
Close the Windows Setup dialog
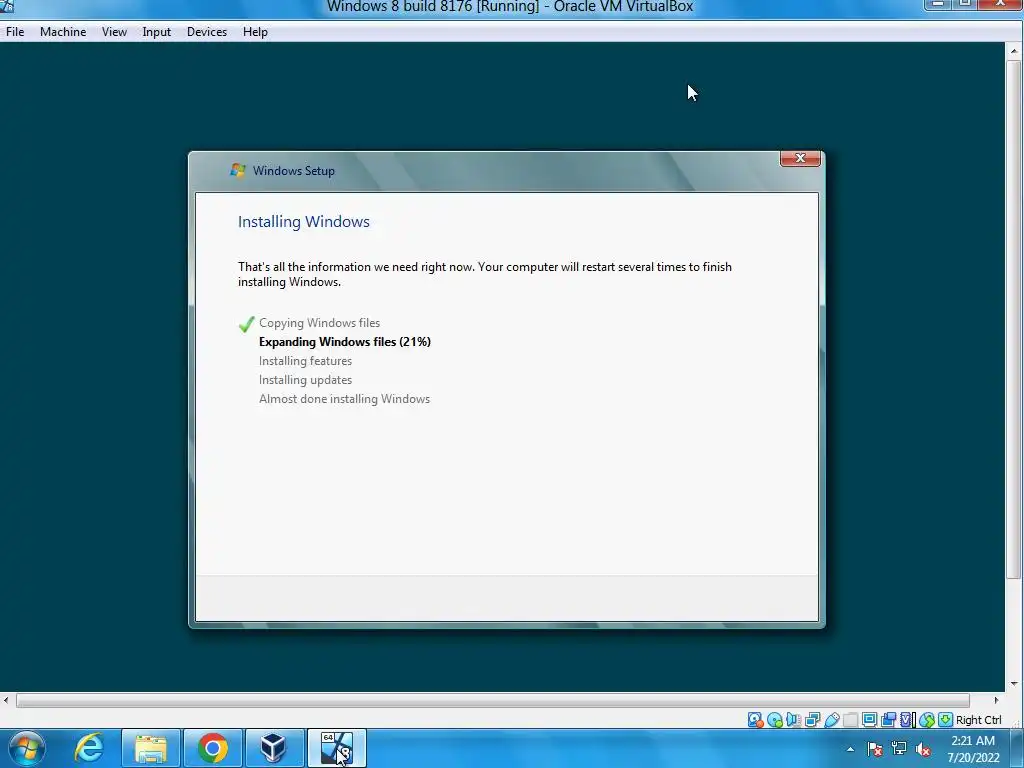click(x=800, y=159)
